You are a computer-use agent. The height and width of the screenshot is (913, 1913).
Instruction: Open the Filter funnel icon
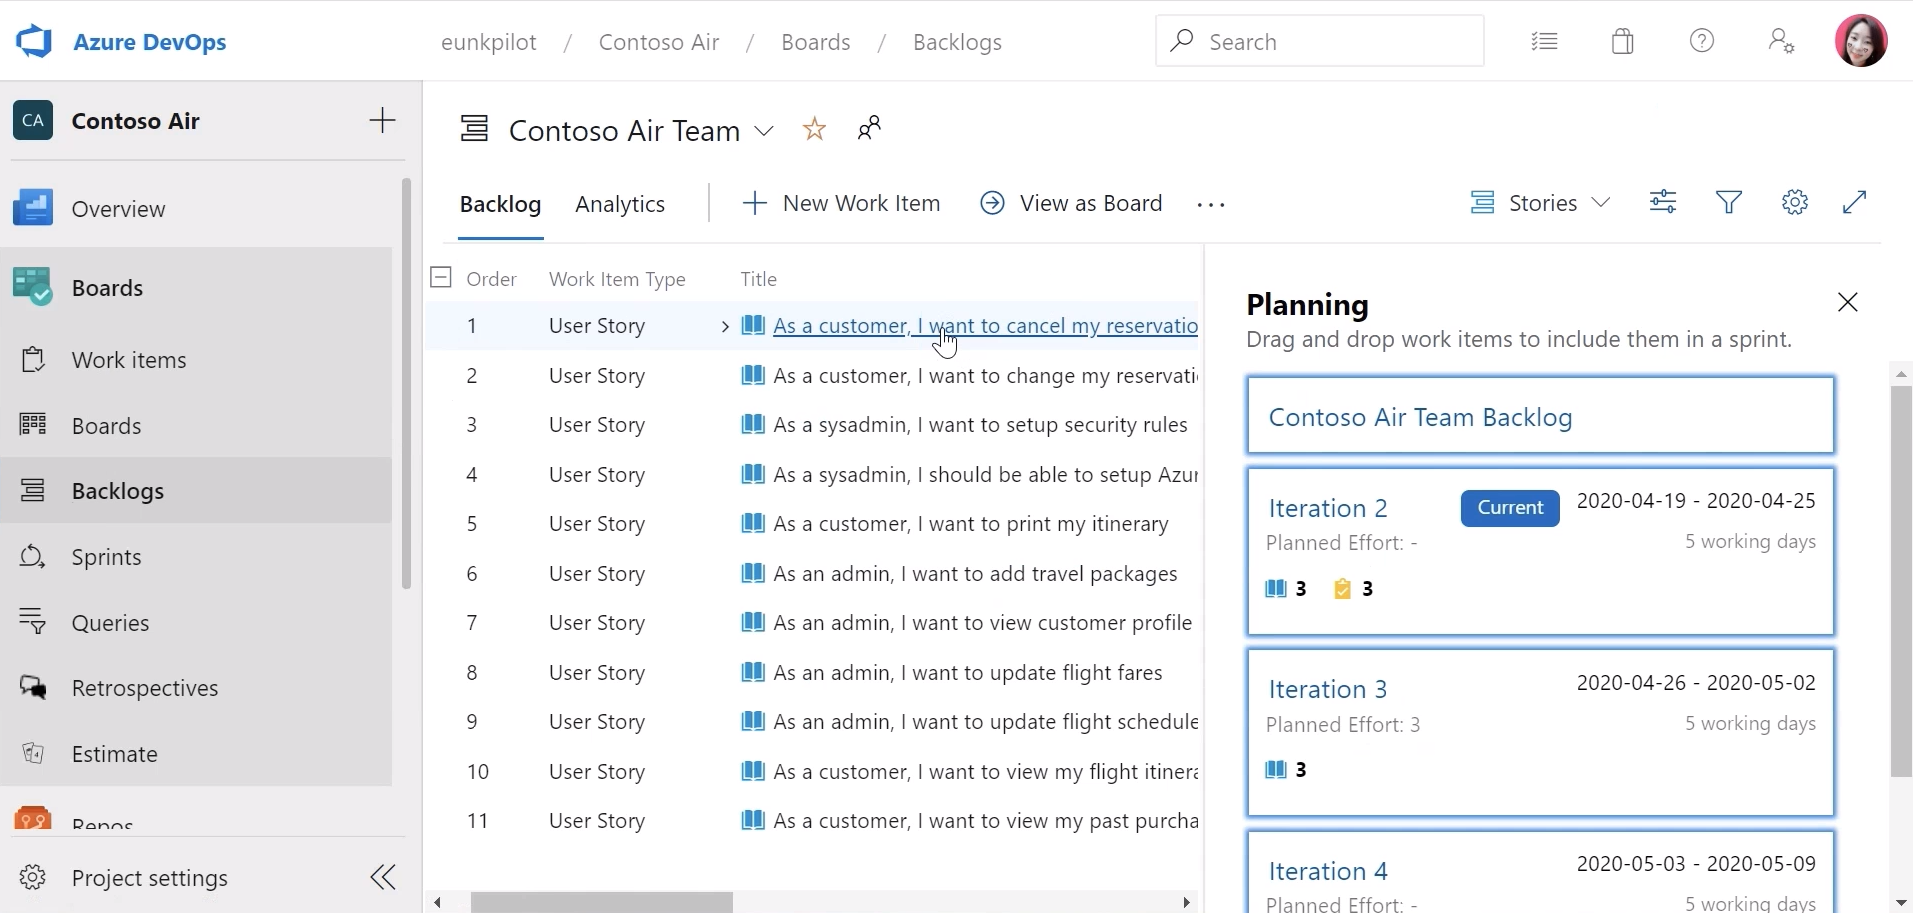pos(1729,203)
